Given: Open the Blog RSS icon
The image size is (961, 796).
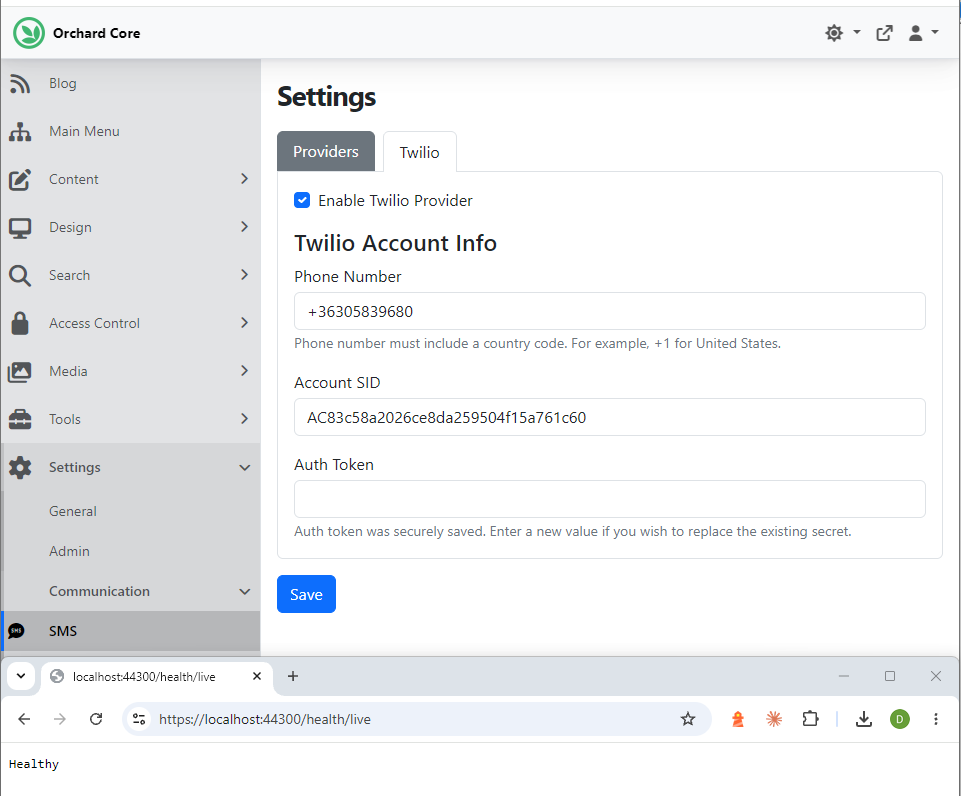Looking at the screenshot, I should tap(20, 84).
